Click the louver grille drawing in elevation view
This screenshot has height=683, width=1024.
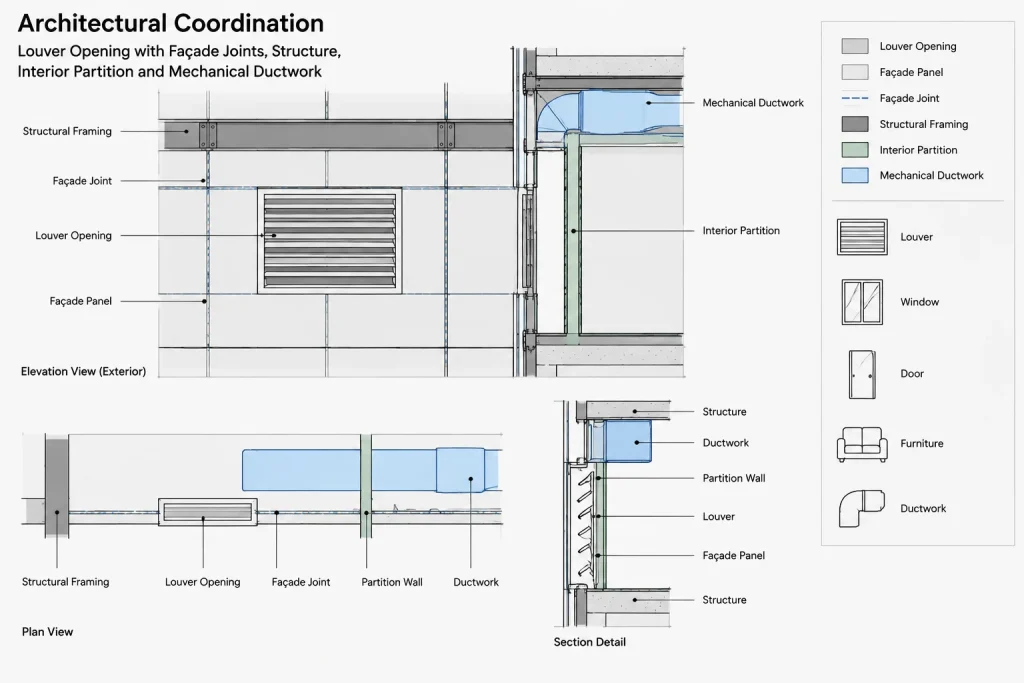330,242
